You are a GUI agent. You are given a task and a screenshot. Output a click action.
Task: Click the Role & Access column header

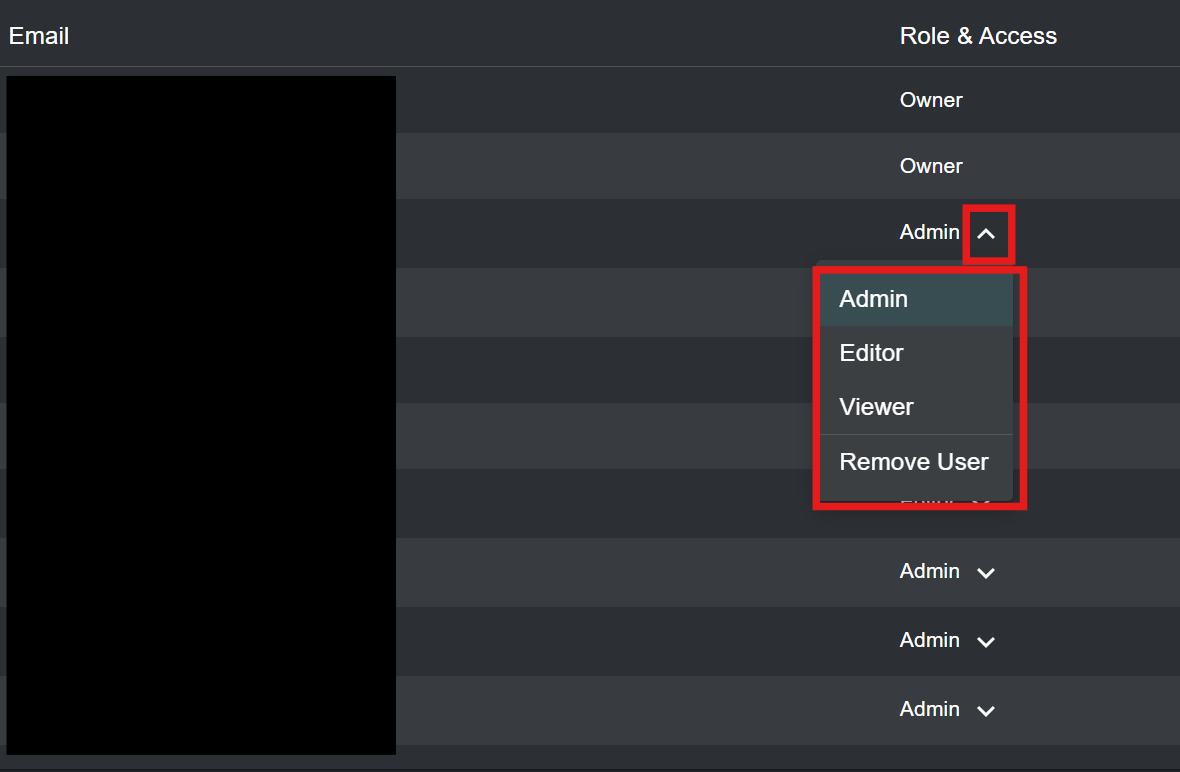978,36
